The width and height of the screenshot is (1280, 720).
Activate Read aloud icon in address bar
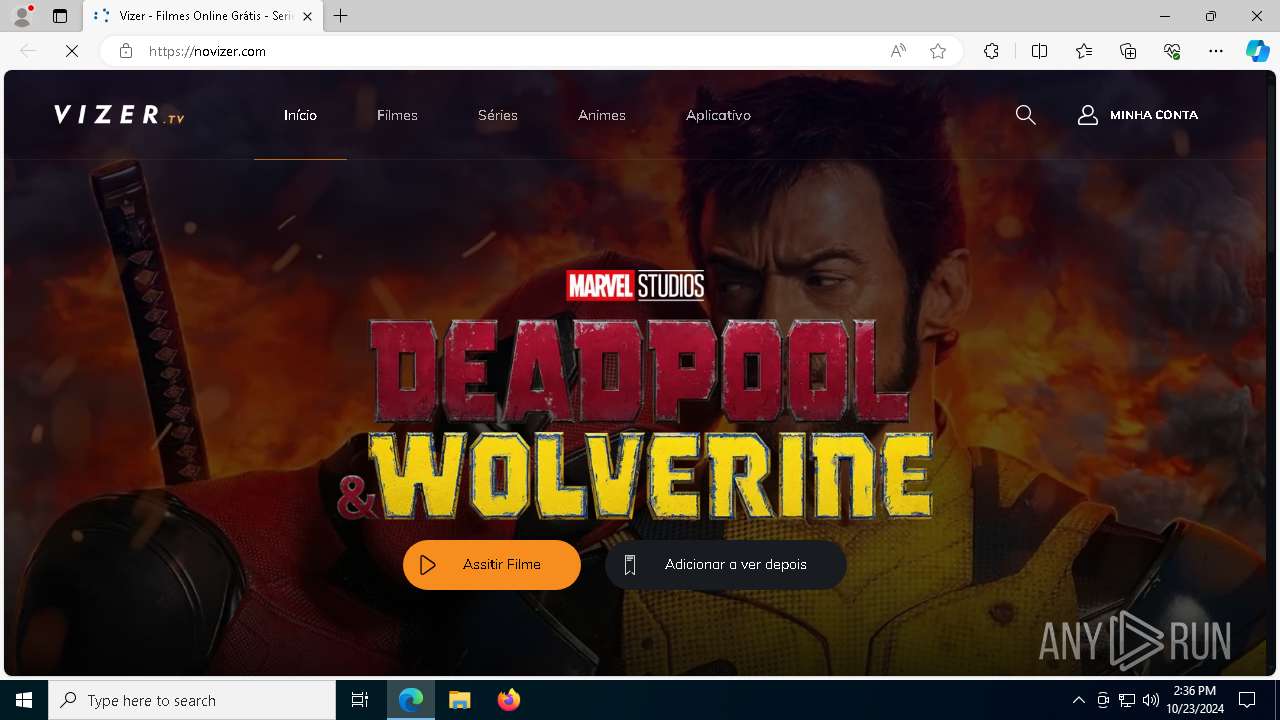click(x=898, y=51)
